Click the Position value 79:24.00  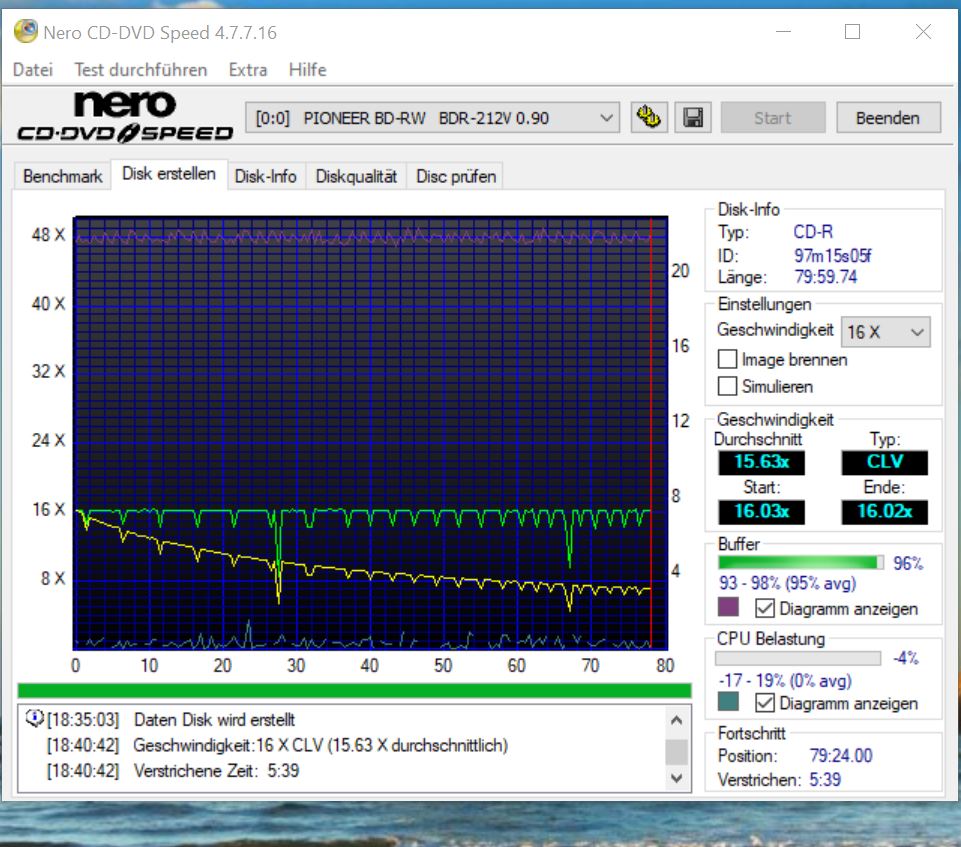pyautogui.click(x=841, y=756)
